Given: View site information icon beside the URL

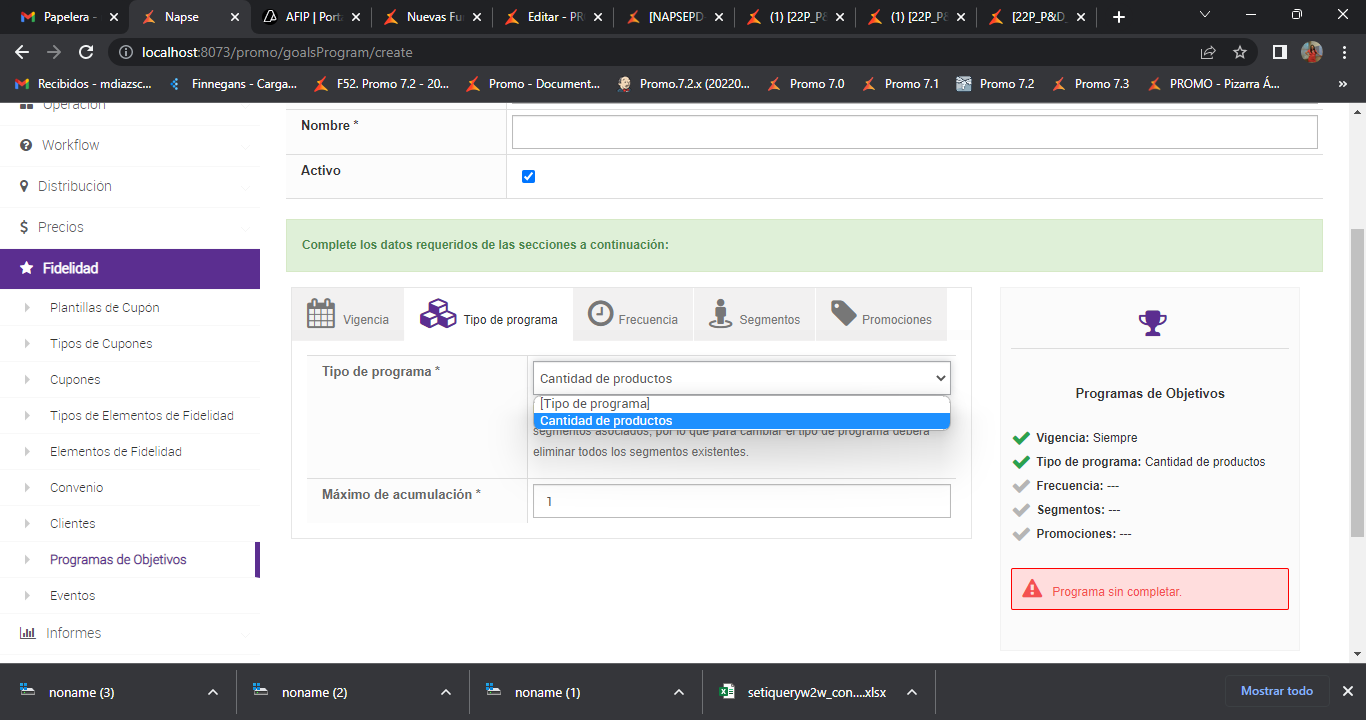Looking at the screenshot, I should click(125, 52).
